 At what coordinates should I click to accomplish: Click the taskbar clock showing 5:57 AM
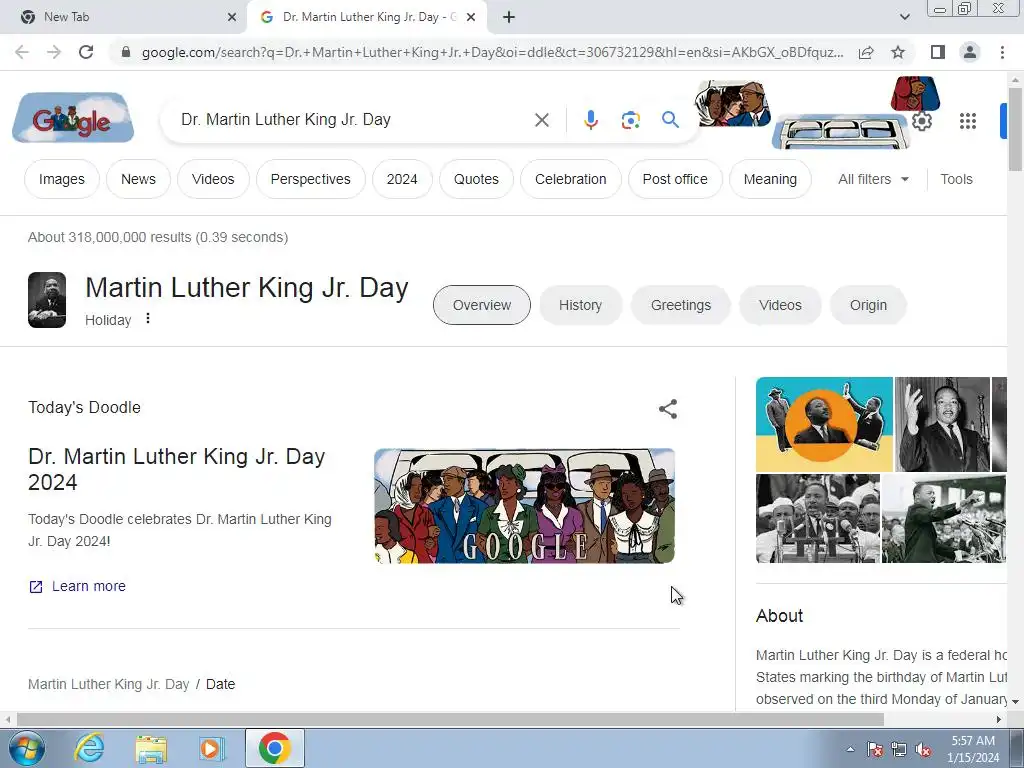(x=973, y=749)
